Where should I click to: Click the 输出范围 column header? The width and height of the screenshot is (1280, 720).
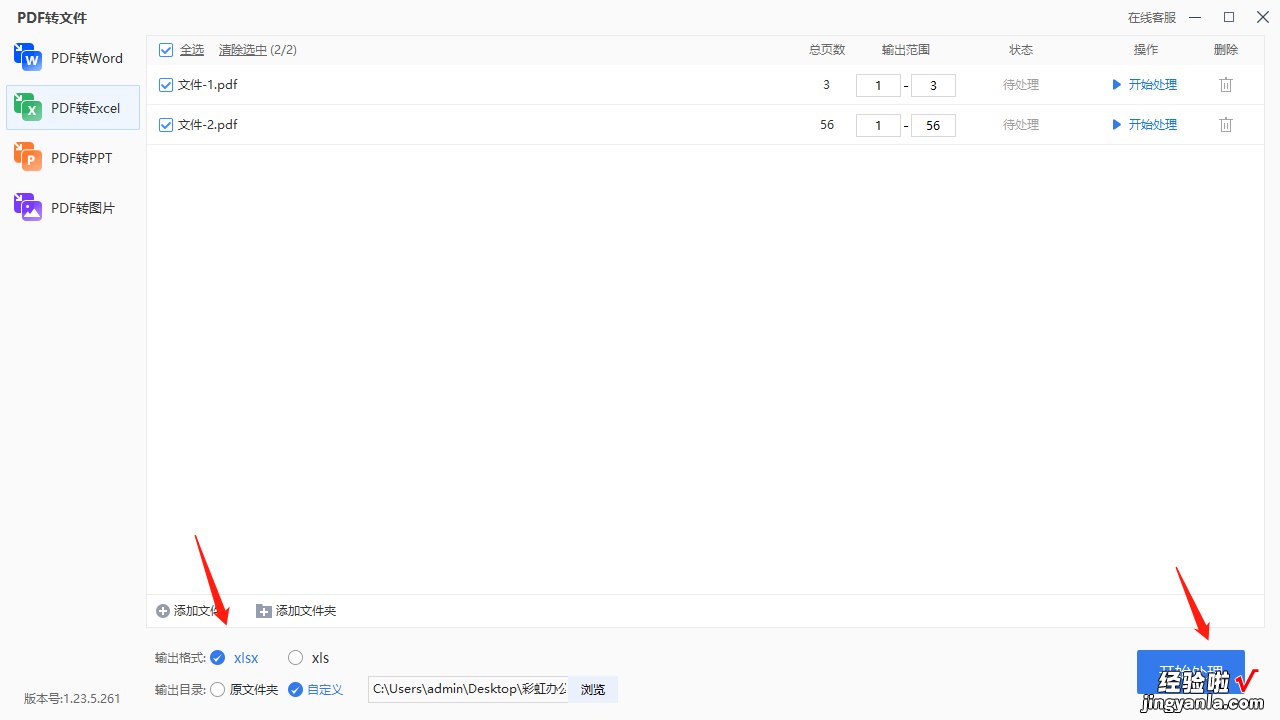point(906,50)
